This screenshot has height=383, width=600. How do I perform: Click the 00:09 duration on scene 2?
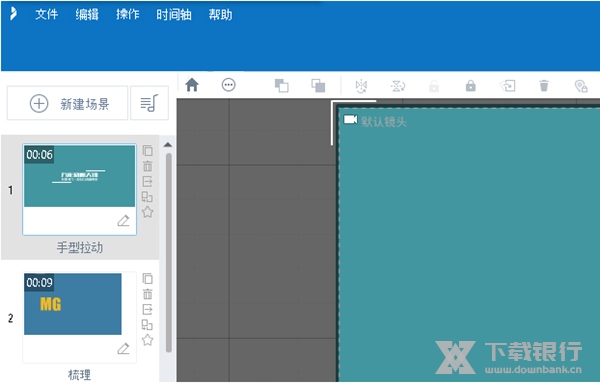[x=39, y=282]
